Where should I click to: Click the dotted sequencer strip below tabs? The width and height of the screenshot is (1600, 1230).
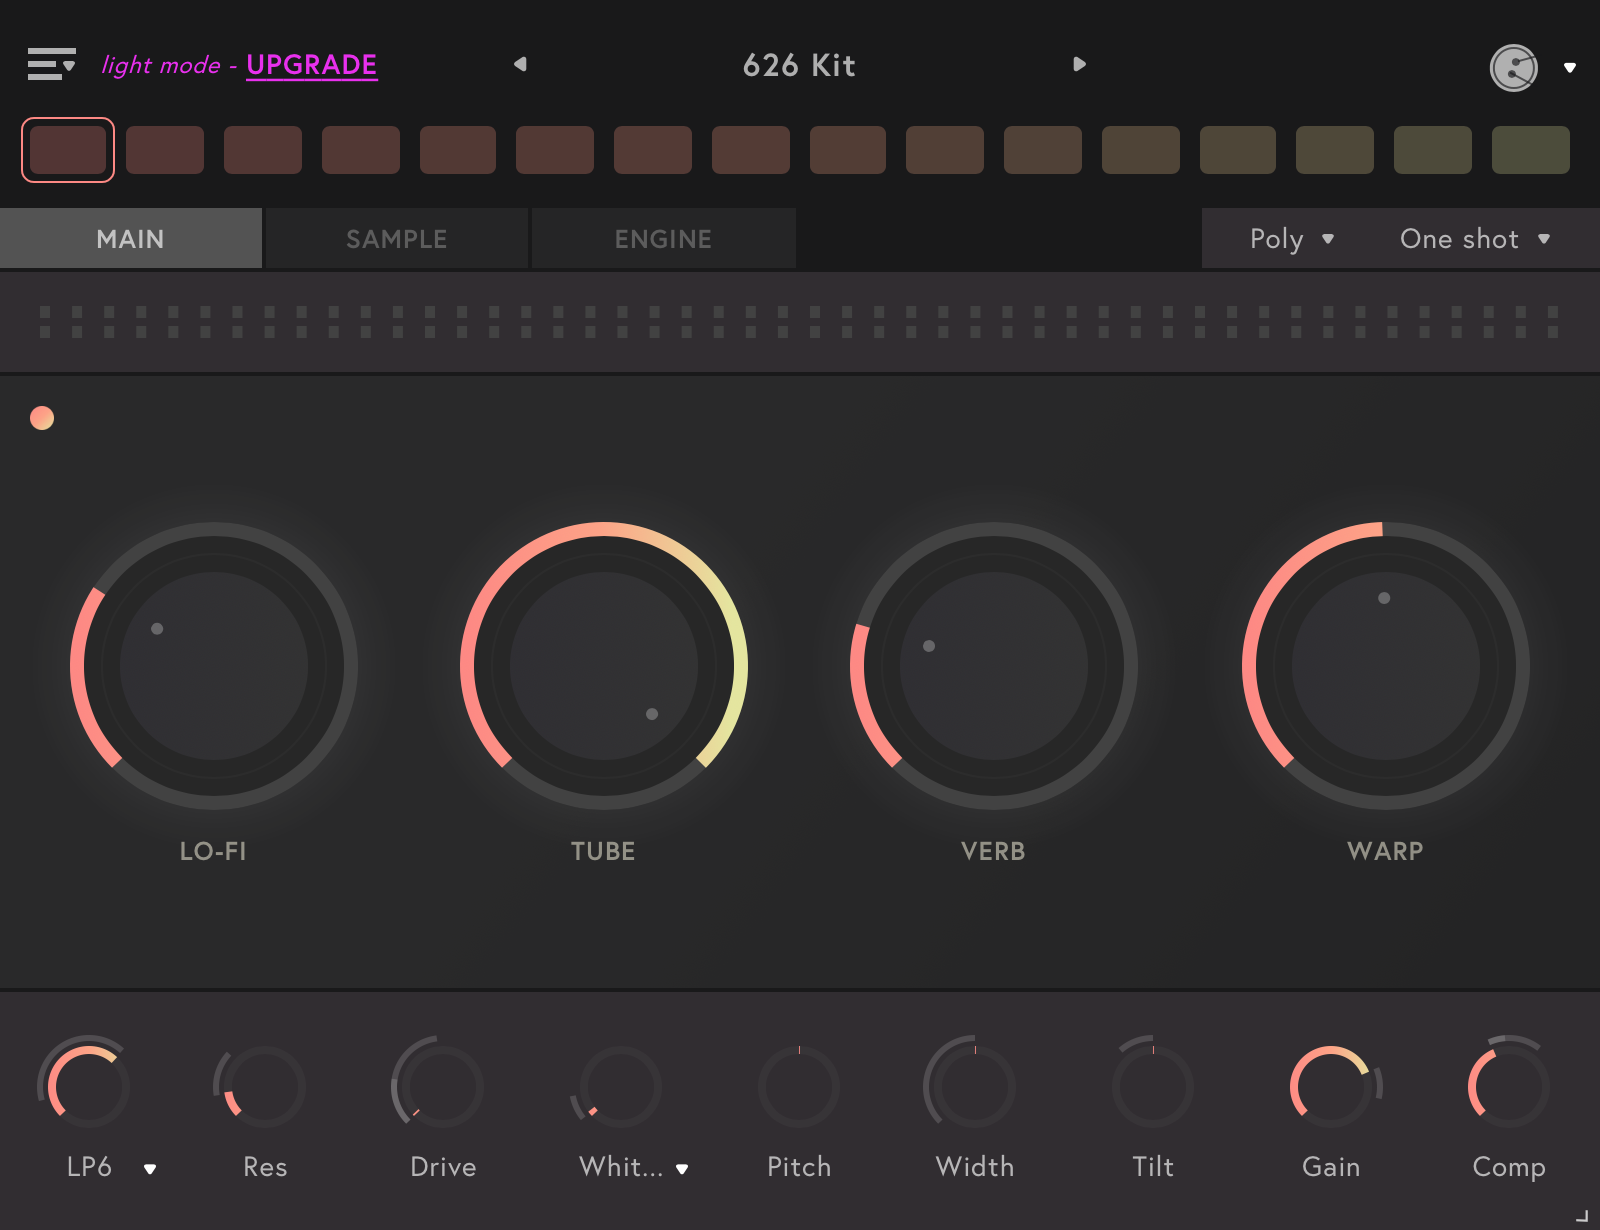[800, 322]
